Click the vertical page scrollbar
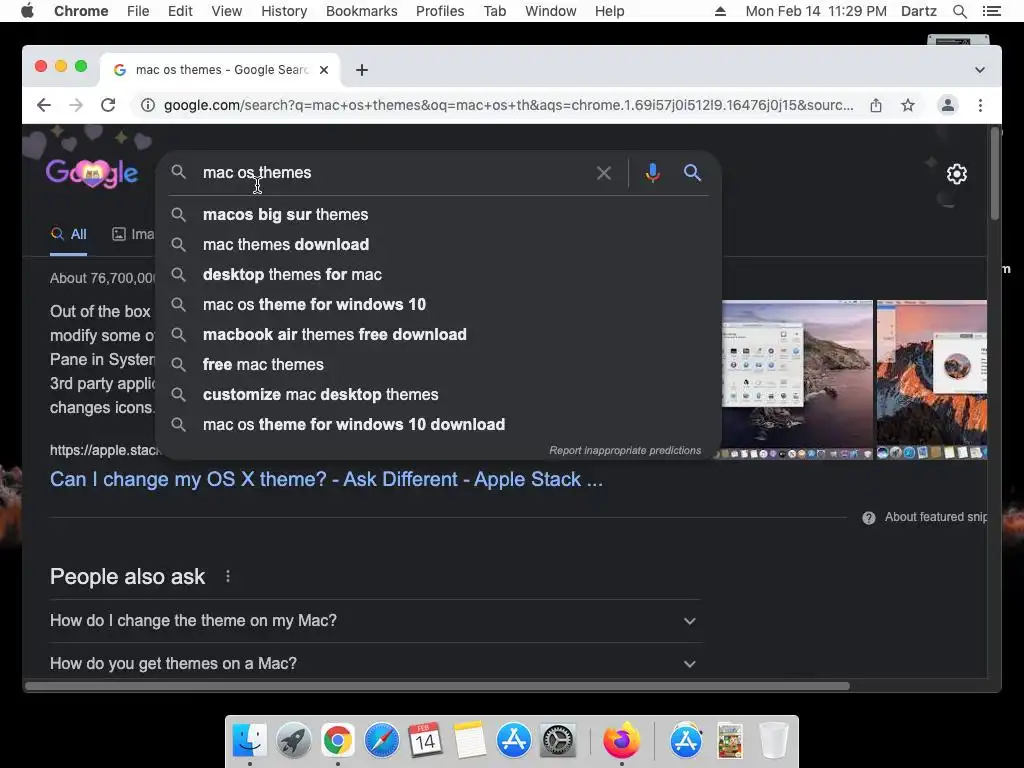 point(995,174)
